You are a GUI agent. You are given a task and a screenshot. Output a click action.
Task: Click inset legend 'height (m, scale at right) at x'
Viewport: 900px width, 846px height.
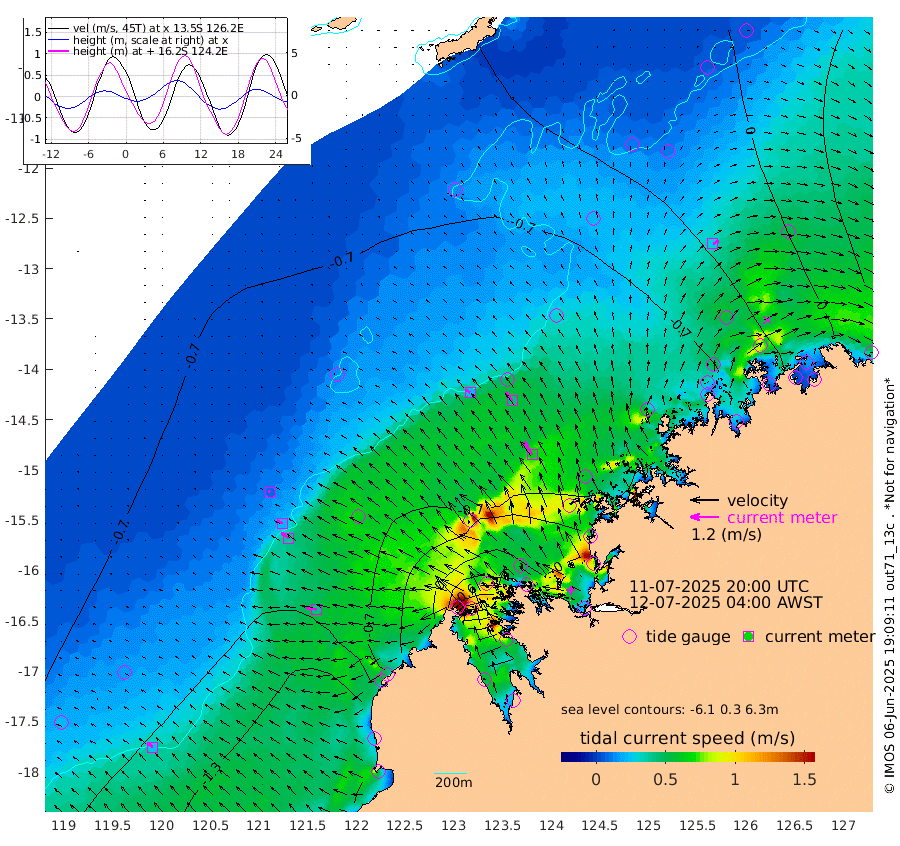pos(150,40)
